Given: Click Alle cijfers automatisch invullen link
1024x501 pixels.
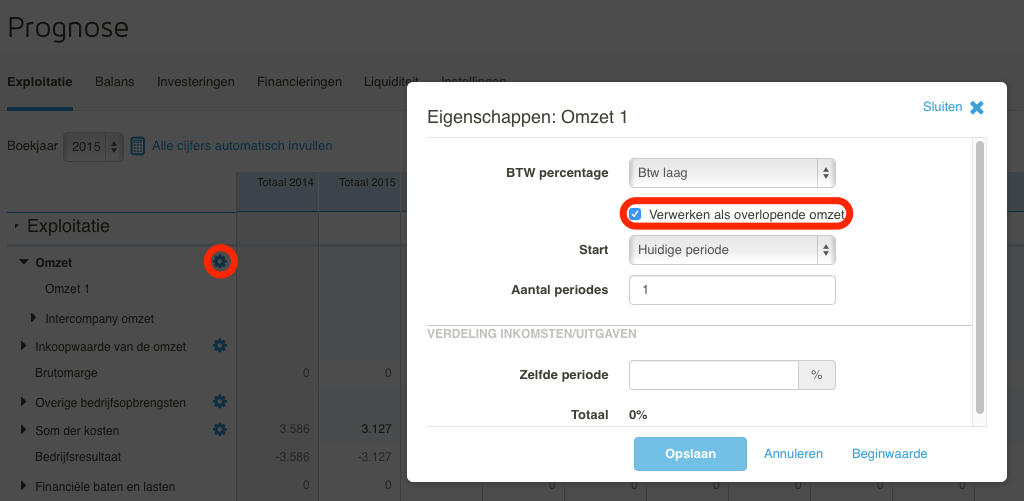Looking at the screenshot, I should pyautogui.click(x=242, y=146).
